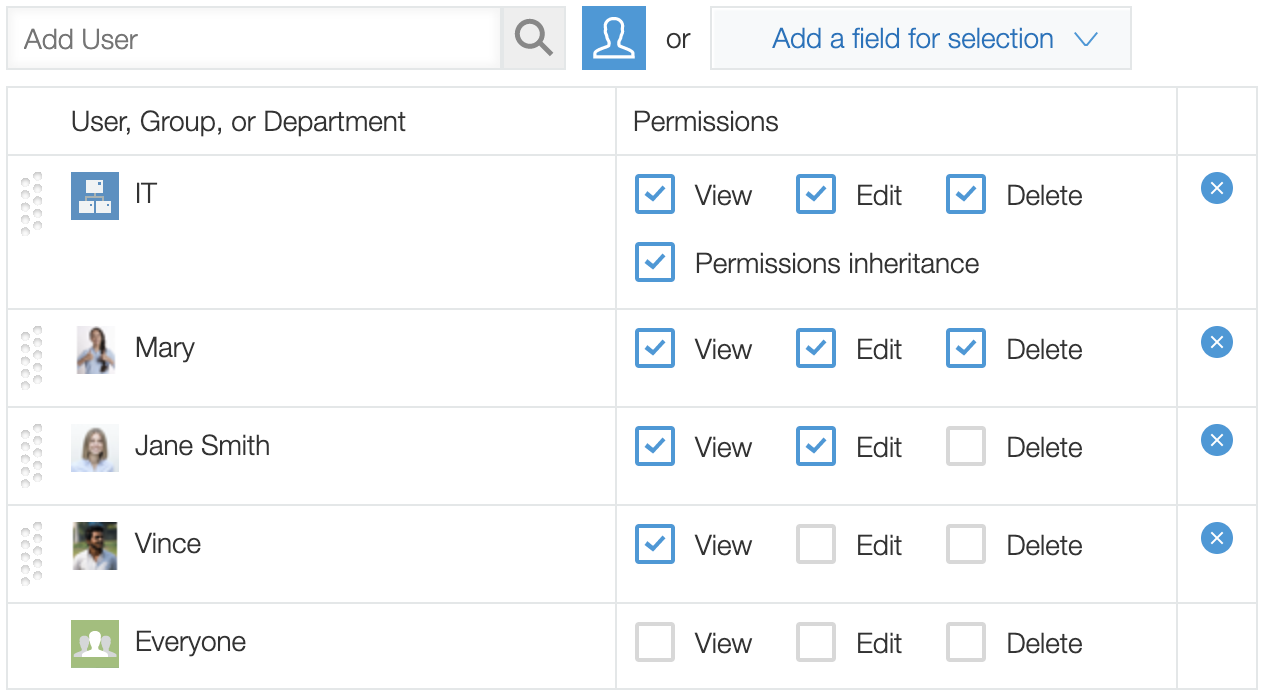Click the User, Group, or Department header
Screen dimensions: 1264x696
click(237, 121)
